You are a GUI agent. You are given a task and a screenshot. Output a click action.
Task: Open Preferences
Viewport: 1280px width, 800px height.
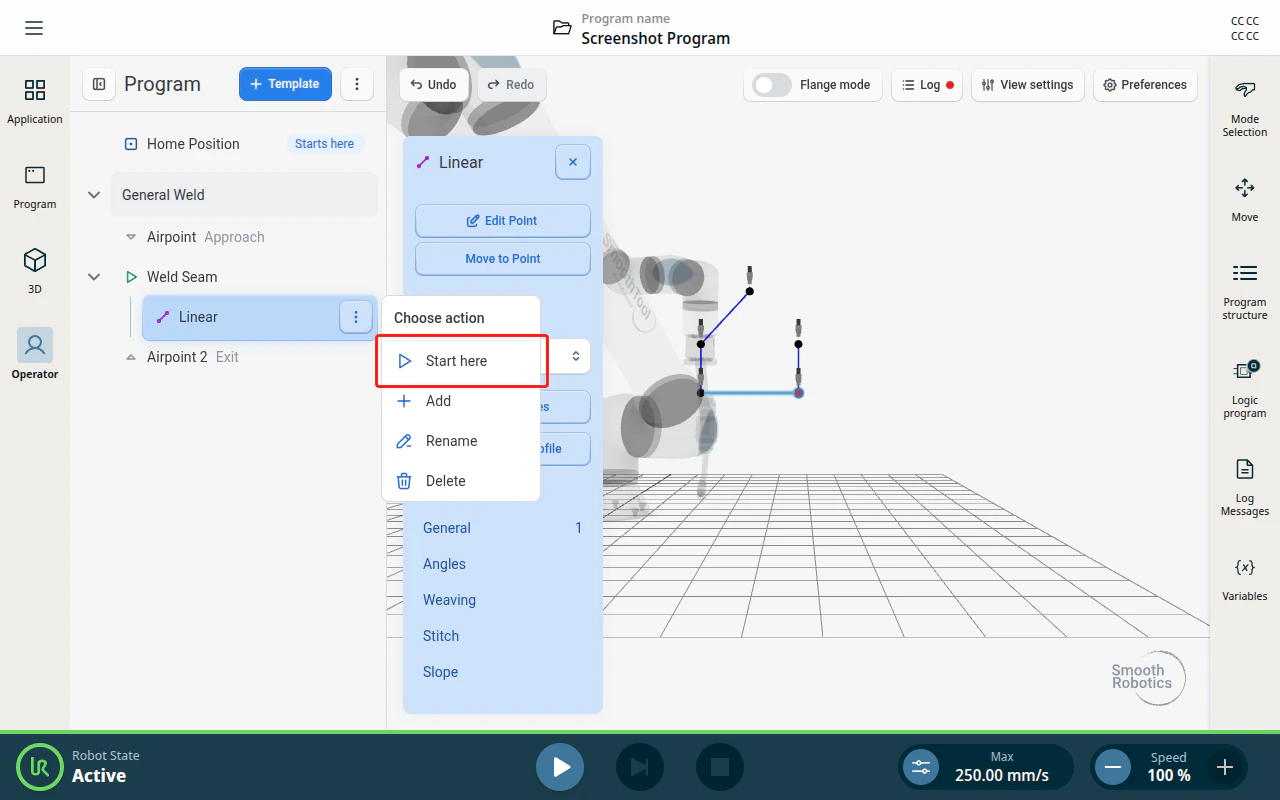coord(1145,85)
